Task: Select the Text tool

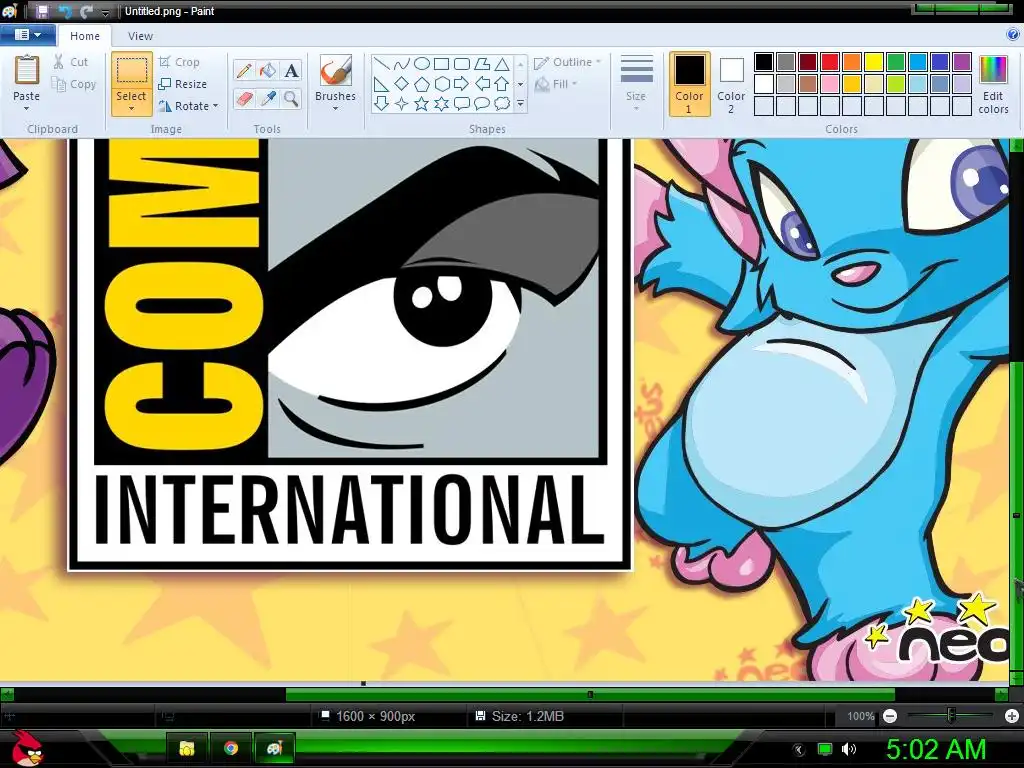Action: (x=291, y=70)
